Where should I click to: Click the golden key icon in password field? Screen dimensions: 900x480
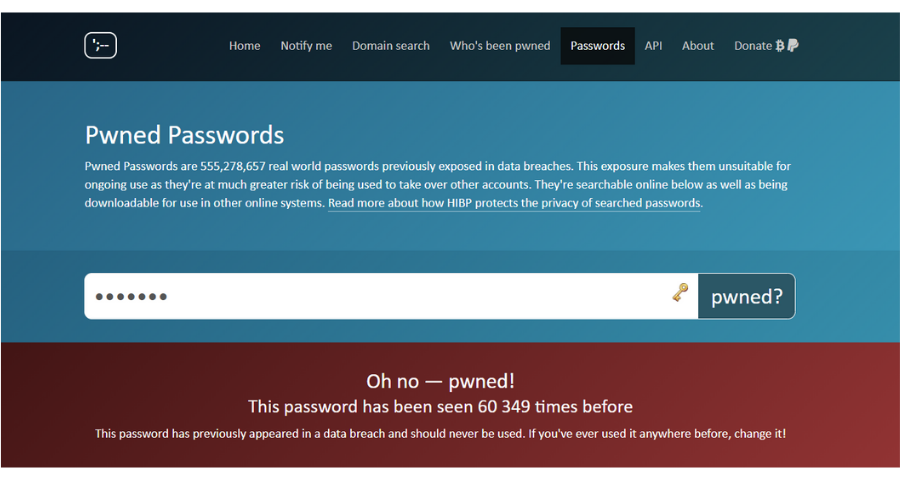click(680, 292)
